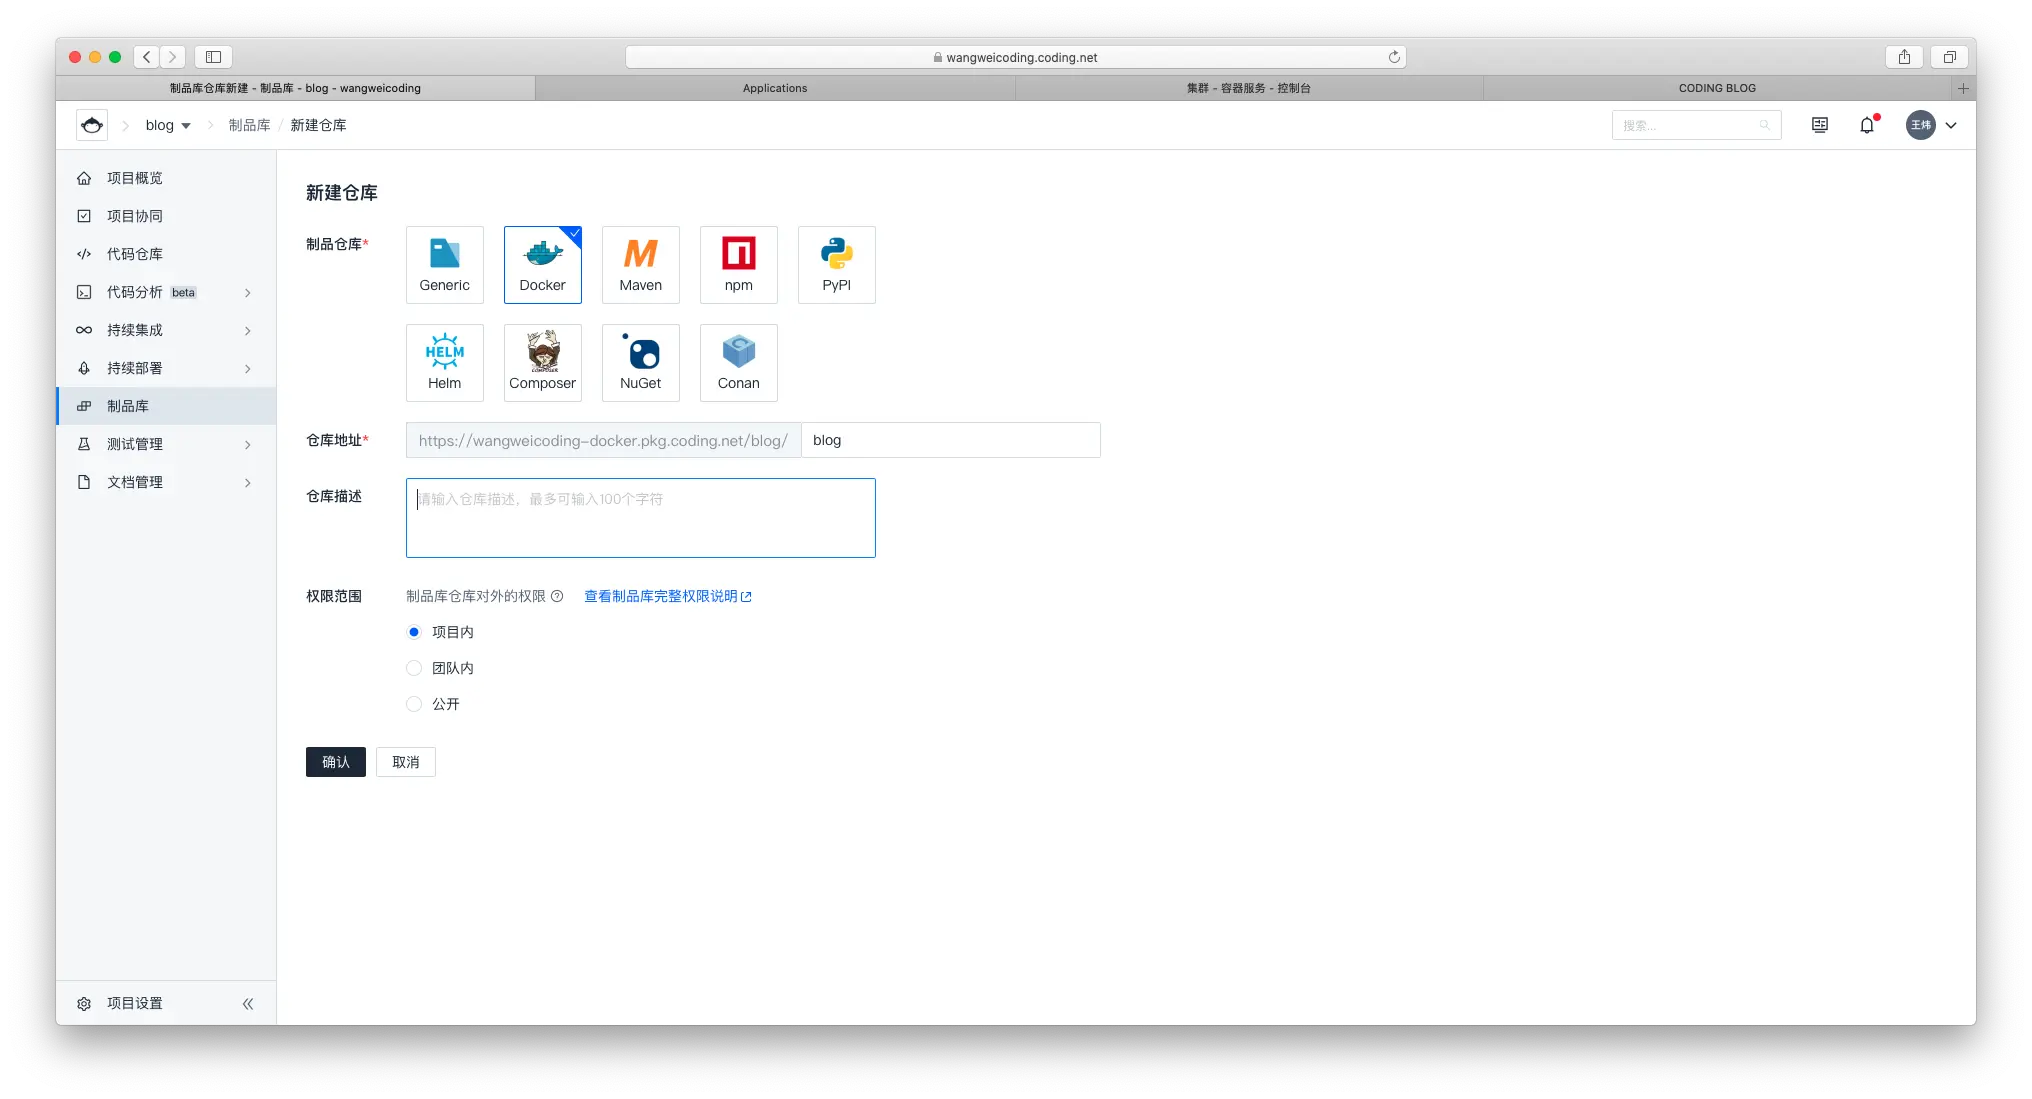
Task: Switch to the Applications browser tab
Action: (774, 88)
